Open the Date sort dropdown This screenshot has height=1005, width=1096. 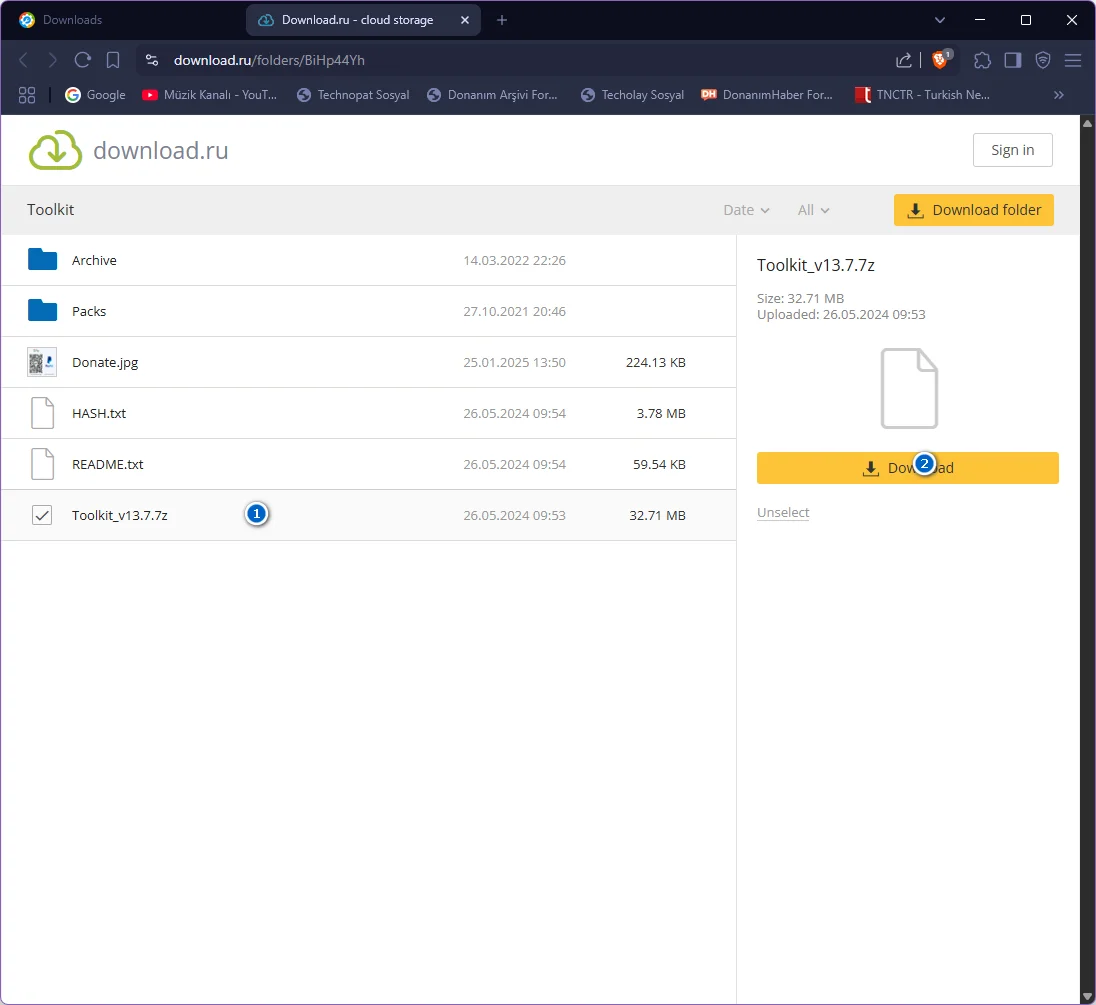pyautogui.click(x=746, y=210)
